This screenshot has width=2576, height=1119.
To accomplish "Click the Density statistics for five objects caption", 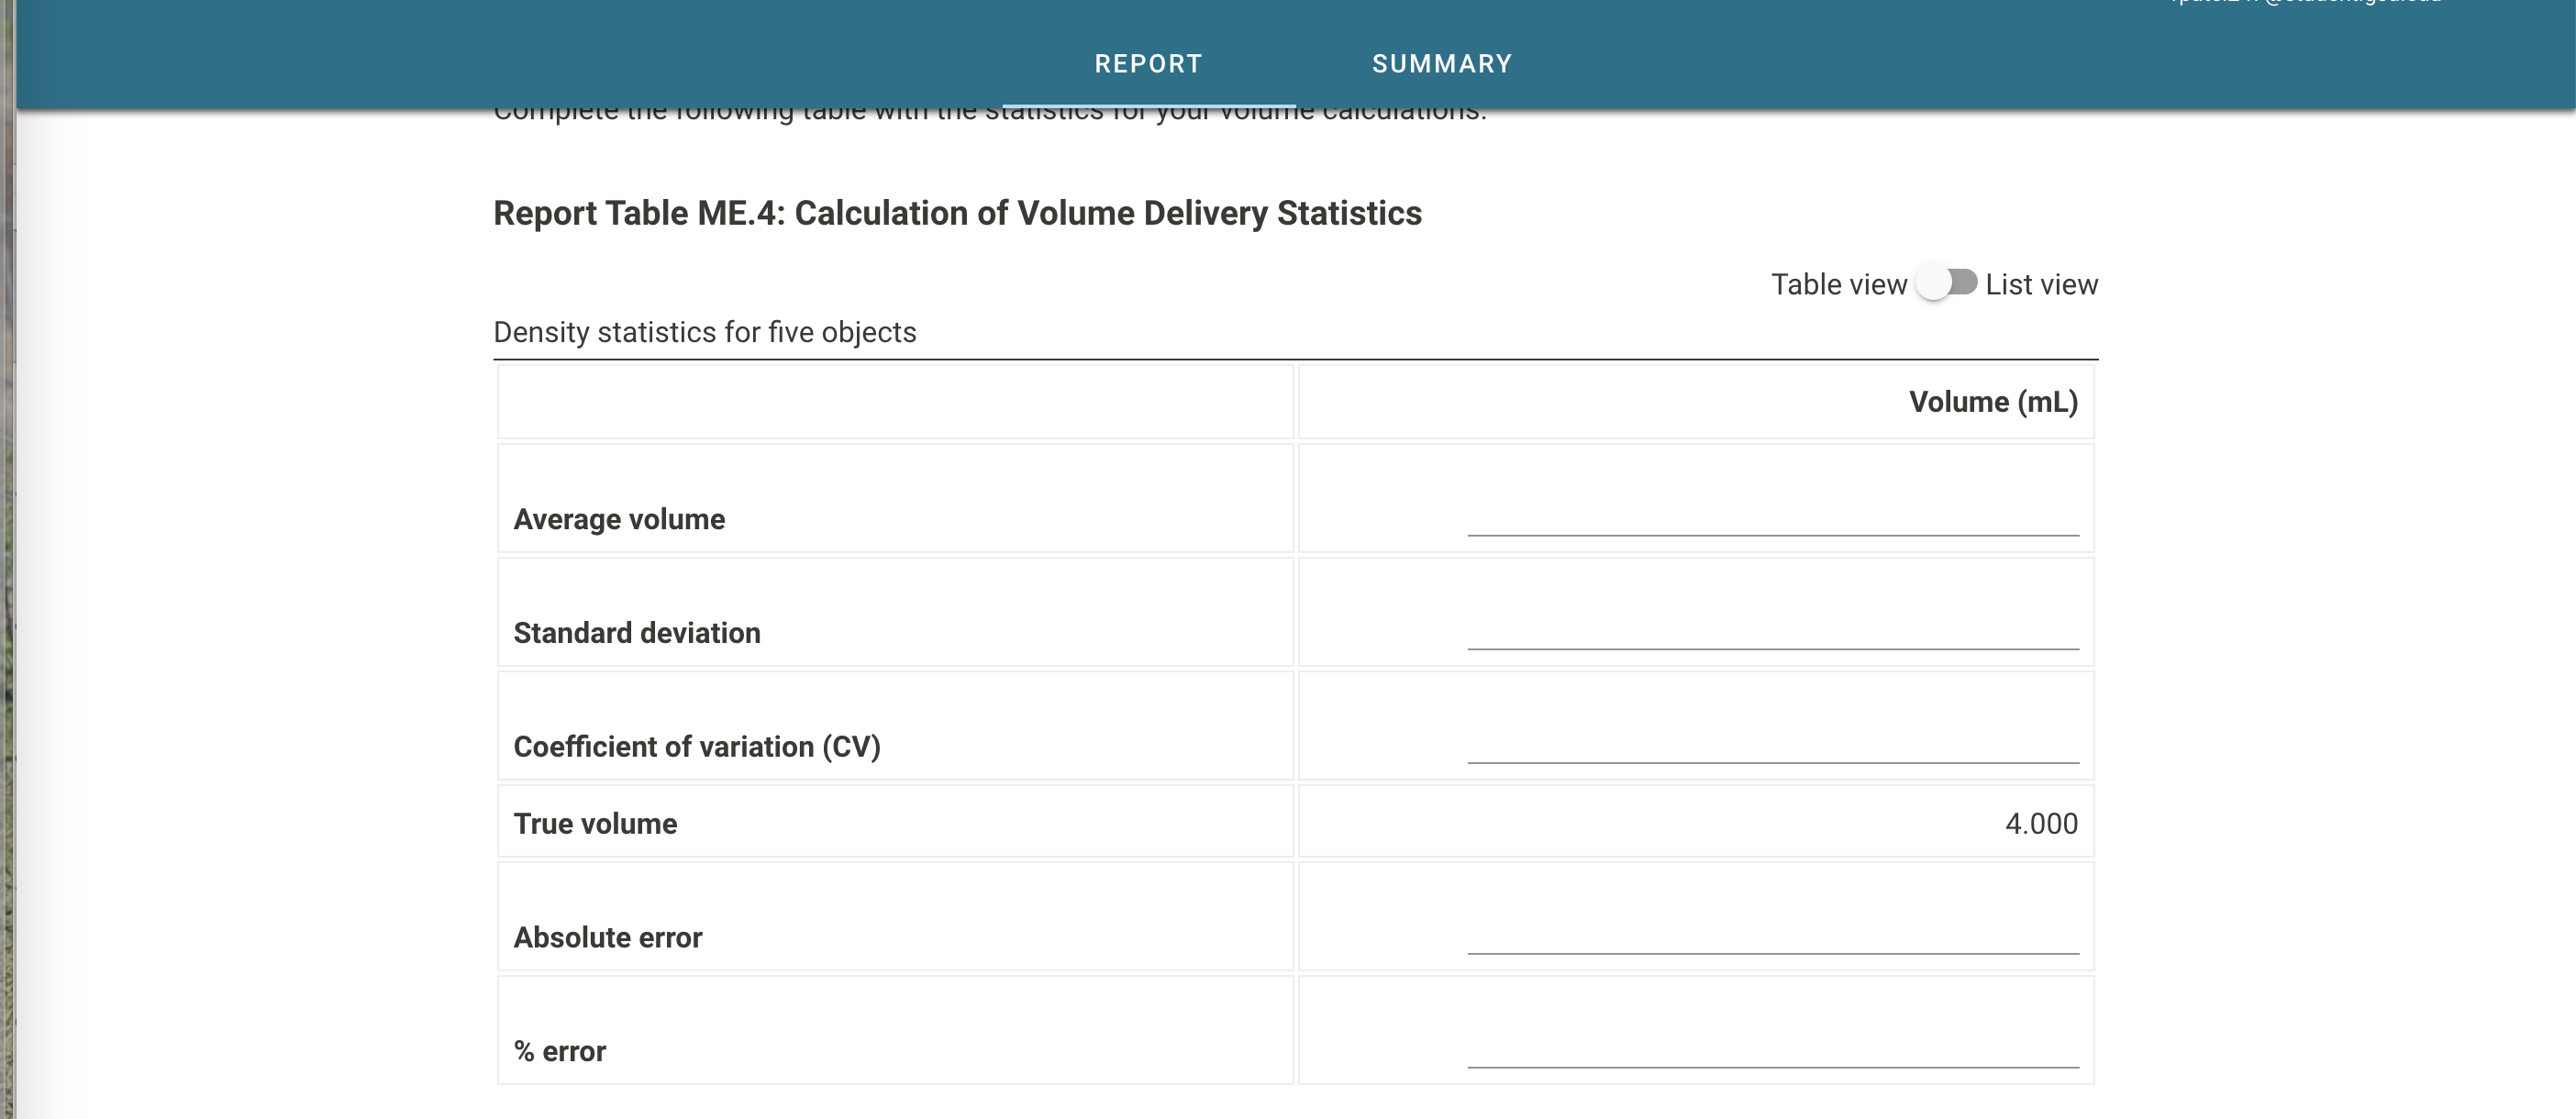I will click(x=704, y=331).
